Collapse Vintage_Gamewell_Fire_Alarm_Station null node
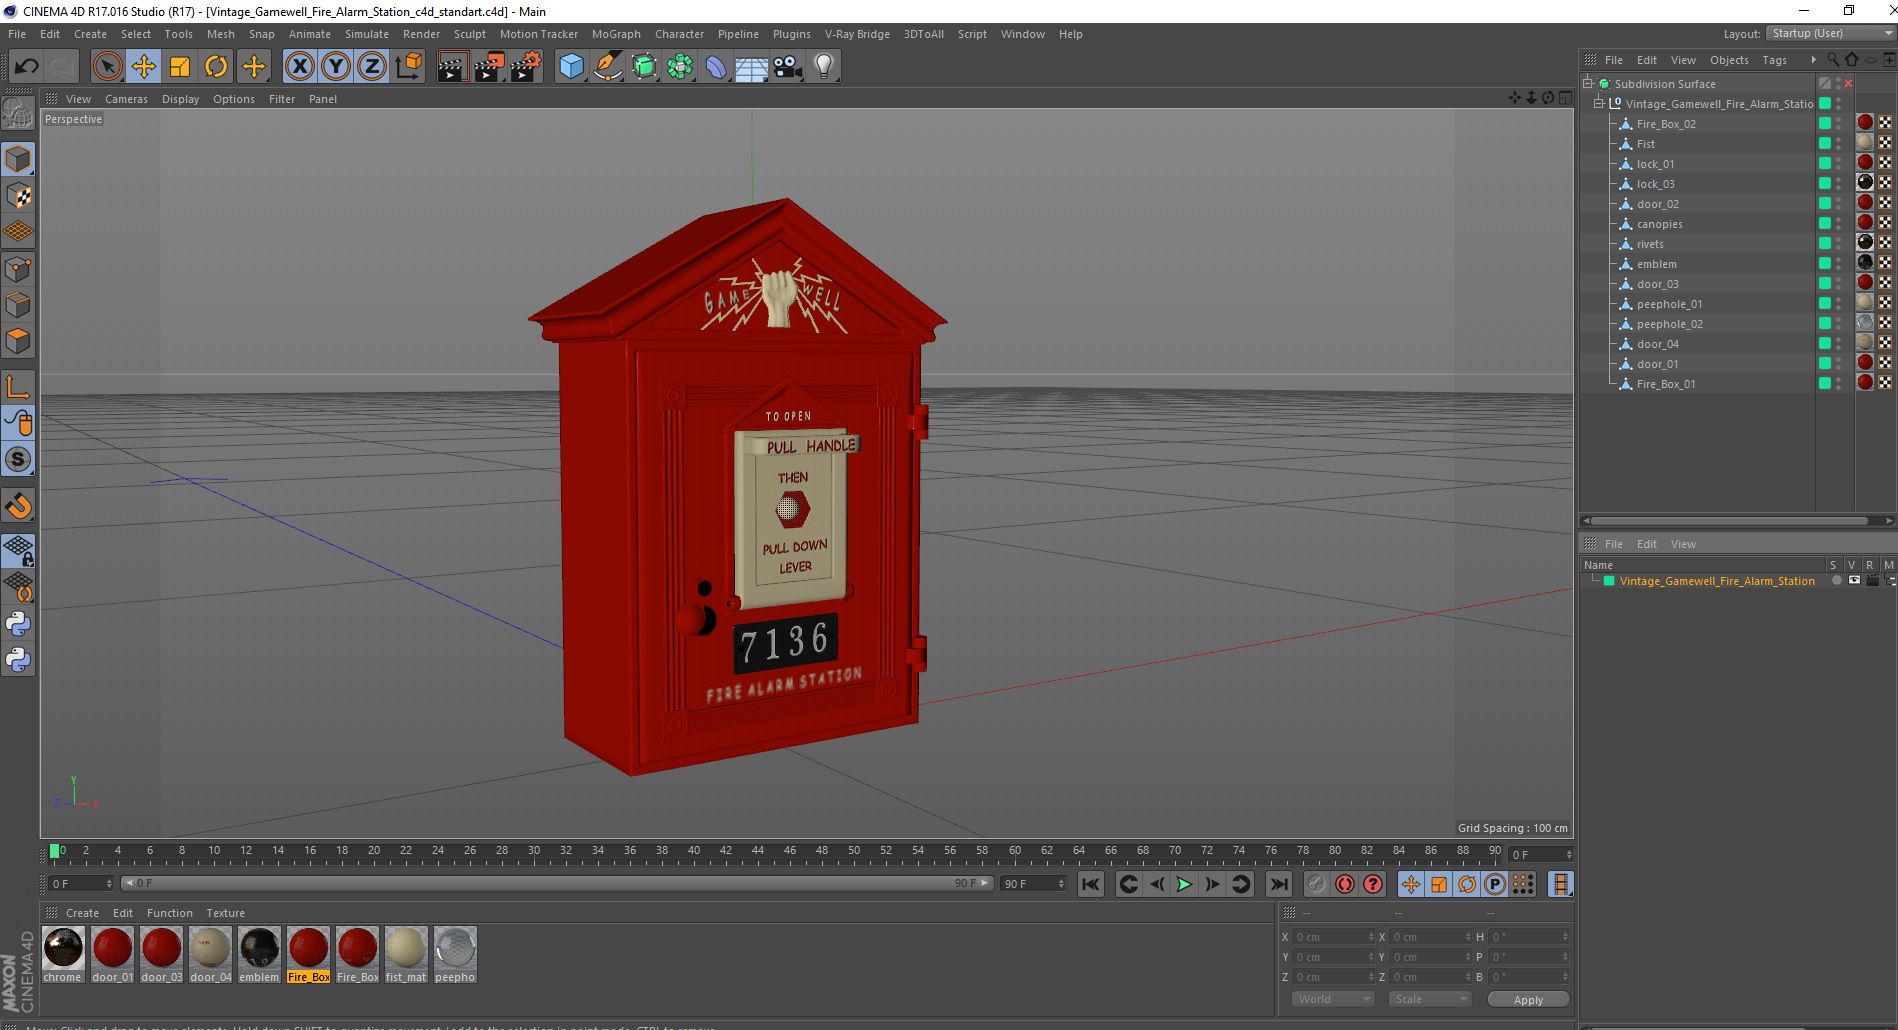The image size is (1898, 1030). click(1598, 104)
